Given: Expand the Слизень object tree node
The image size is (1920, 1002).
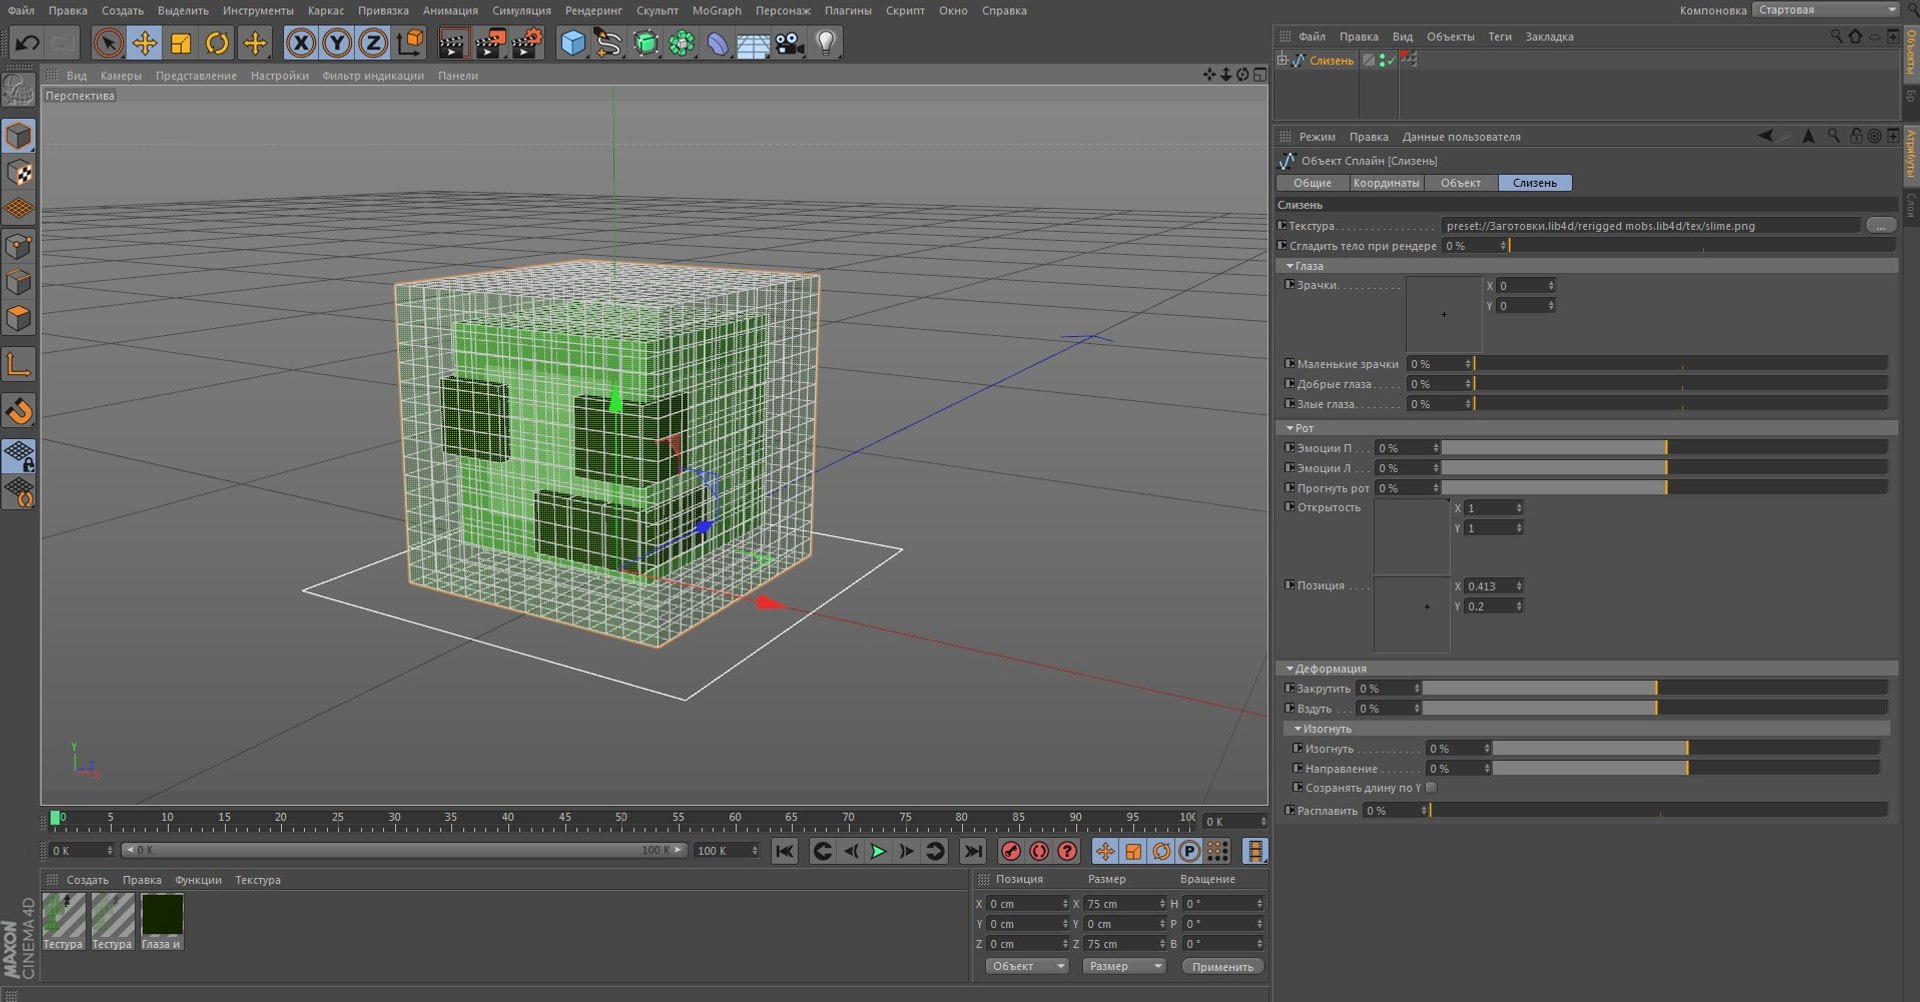Looking at the screenshot, I should click(1282, 60).
